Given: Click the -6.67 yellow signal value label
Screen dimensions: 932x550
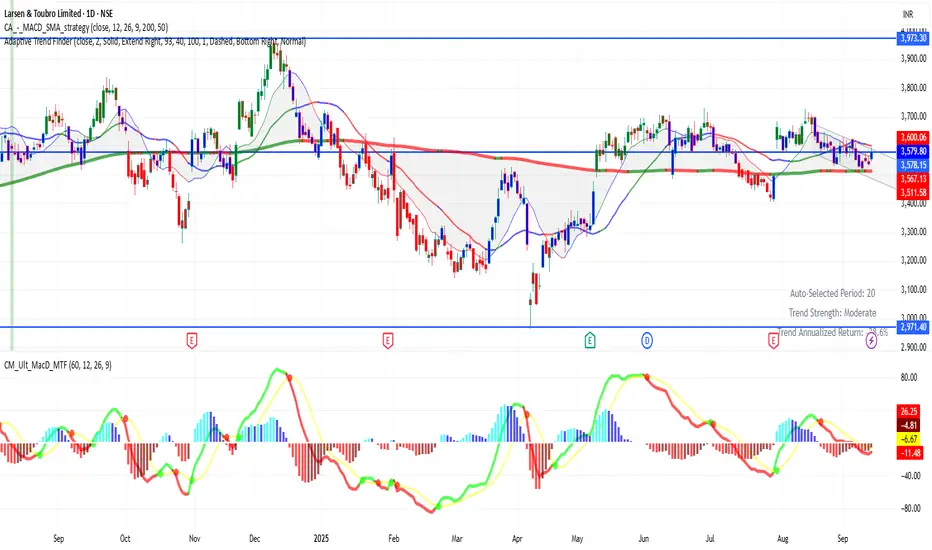Looking at the screenshot, I should [909, 439].
